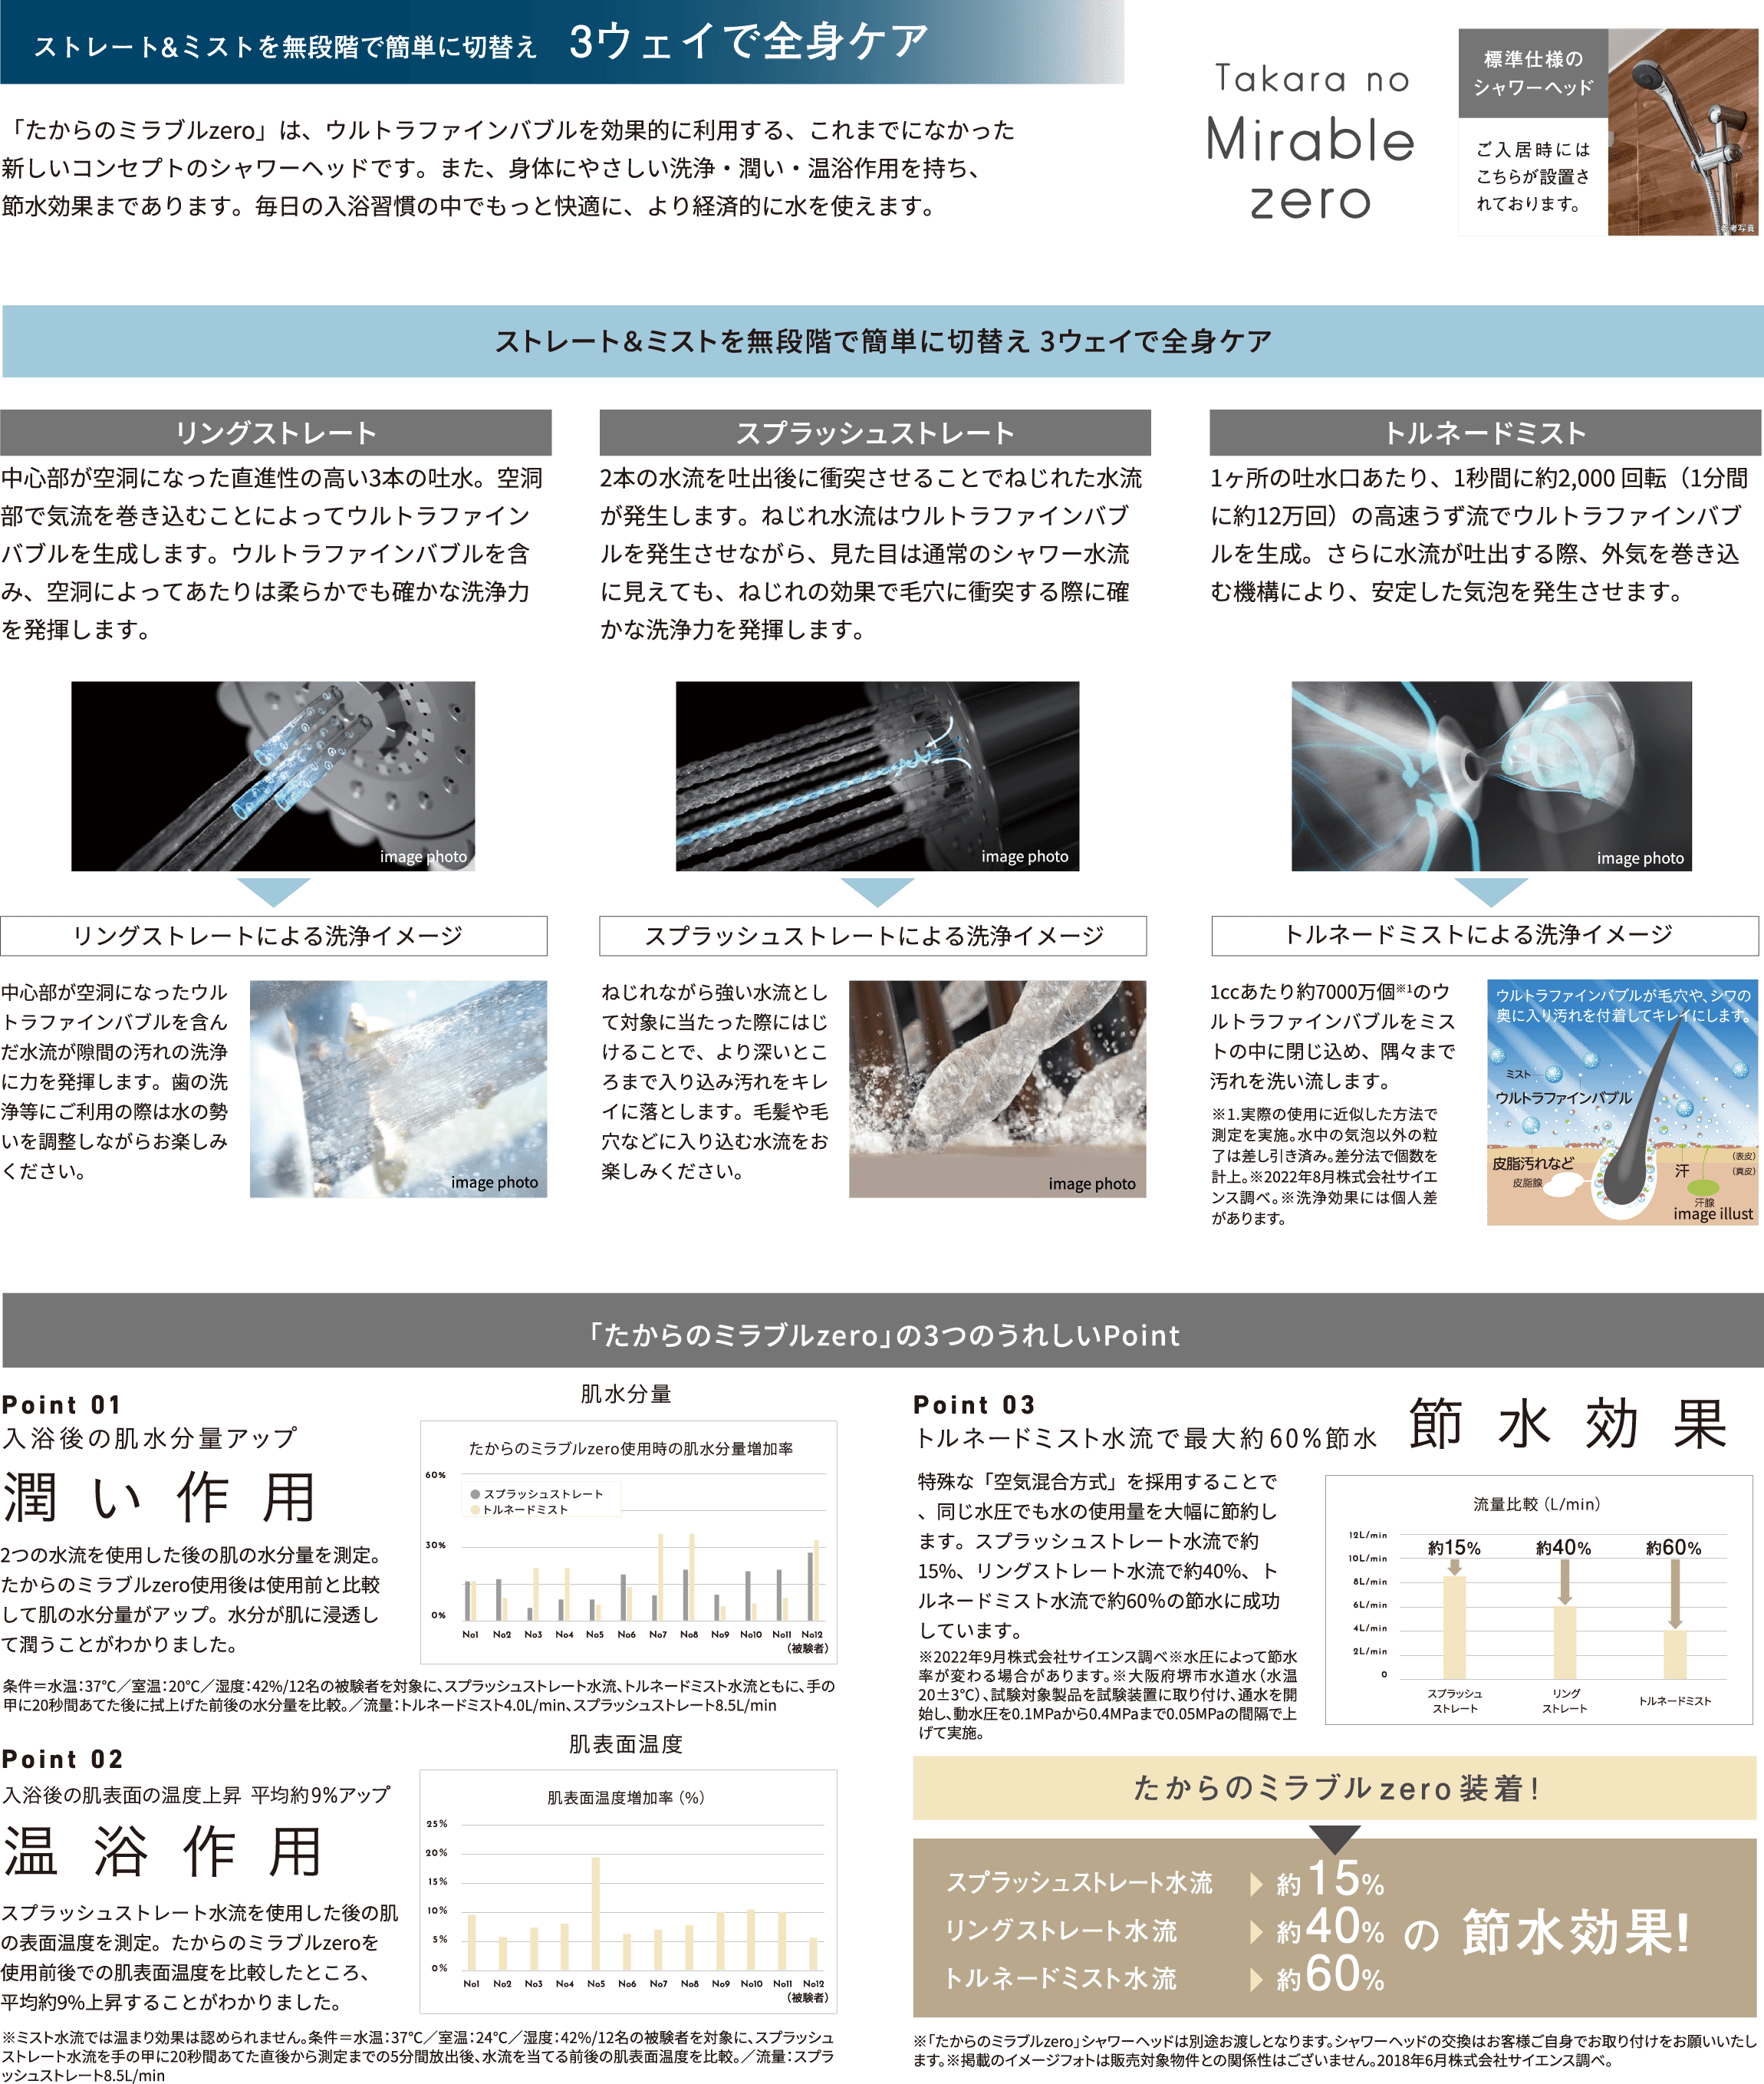1764x2084 pixels.
Task: Click the Point 01 heading
Action: coord(62,1405)
